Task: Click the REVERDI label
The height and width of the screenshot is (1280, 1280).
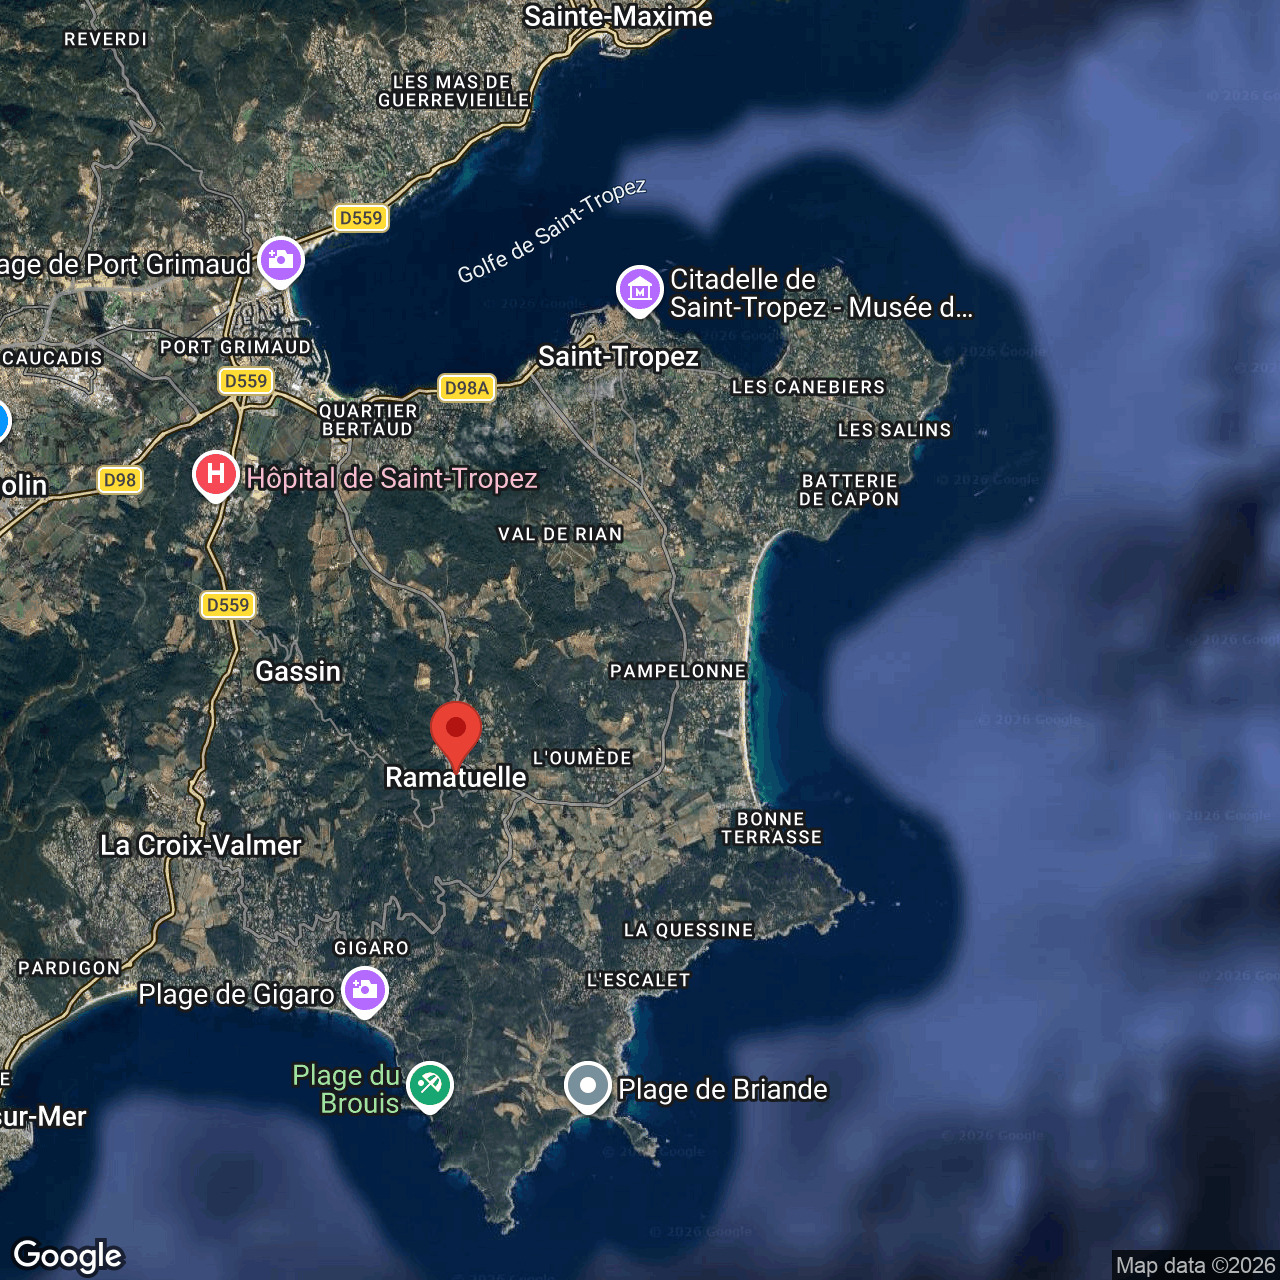Action: tap(105, 39)
